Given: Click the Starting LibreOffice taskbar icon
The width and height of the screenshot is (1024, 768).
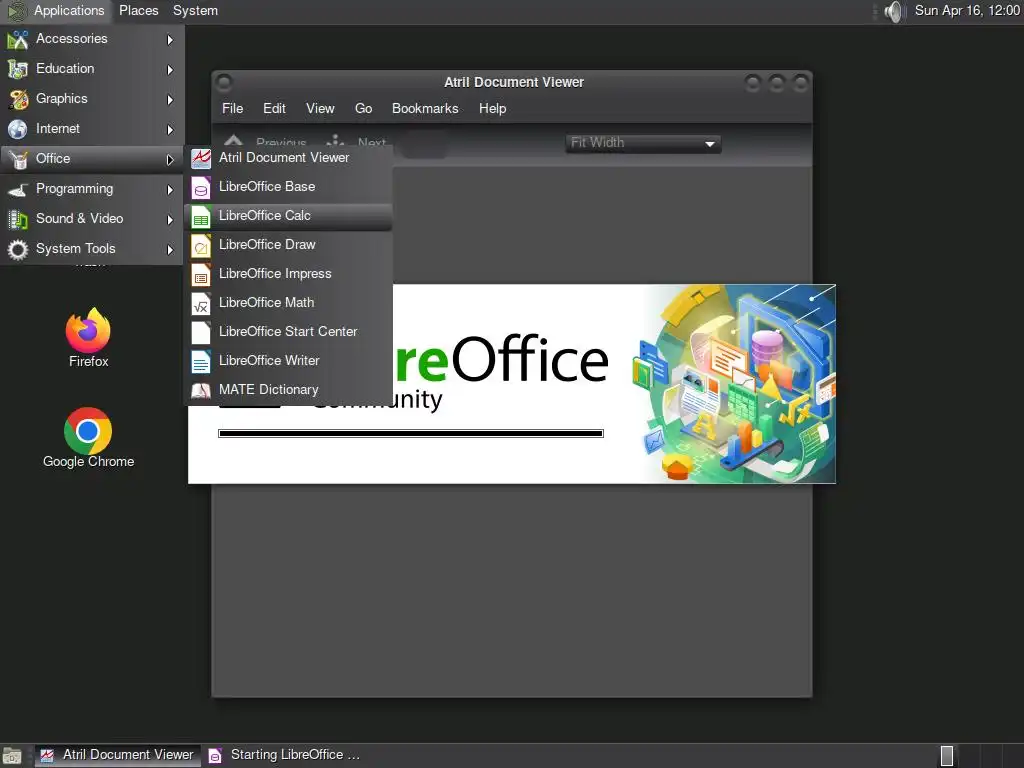Looking at the screenshot, I should click(x=215, y=756).
